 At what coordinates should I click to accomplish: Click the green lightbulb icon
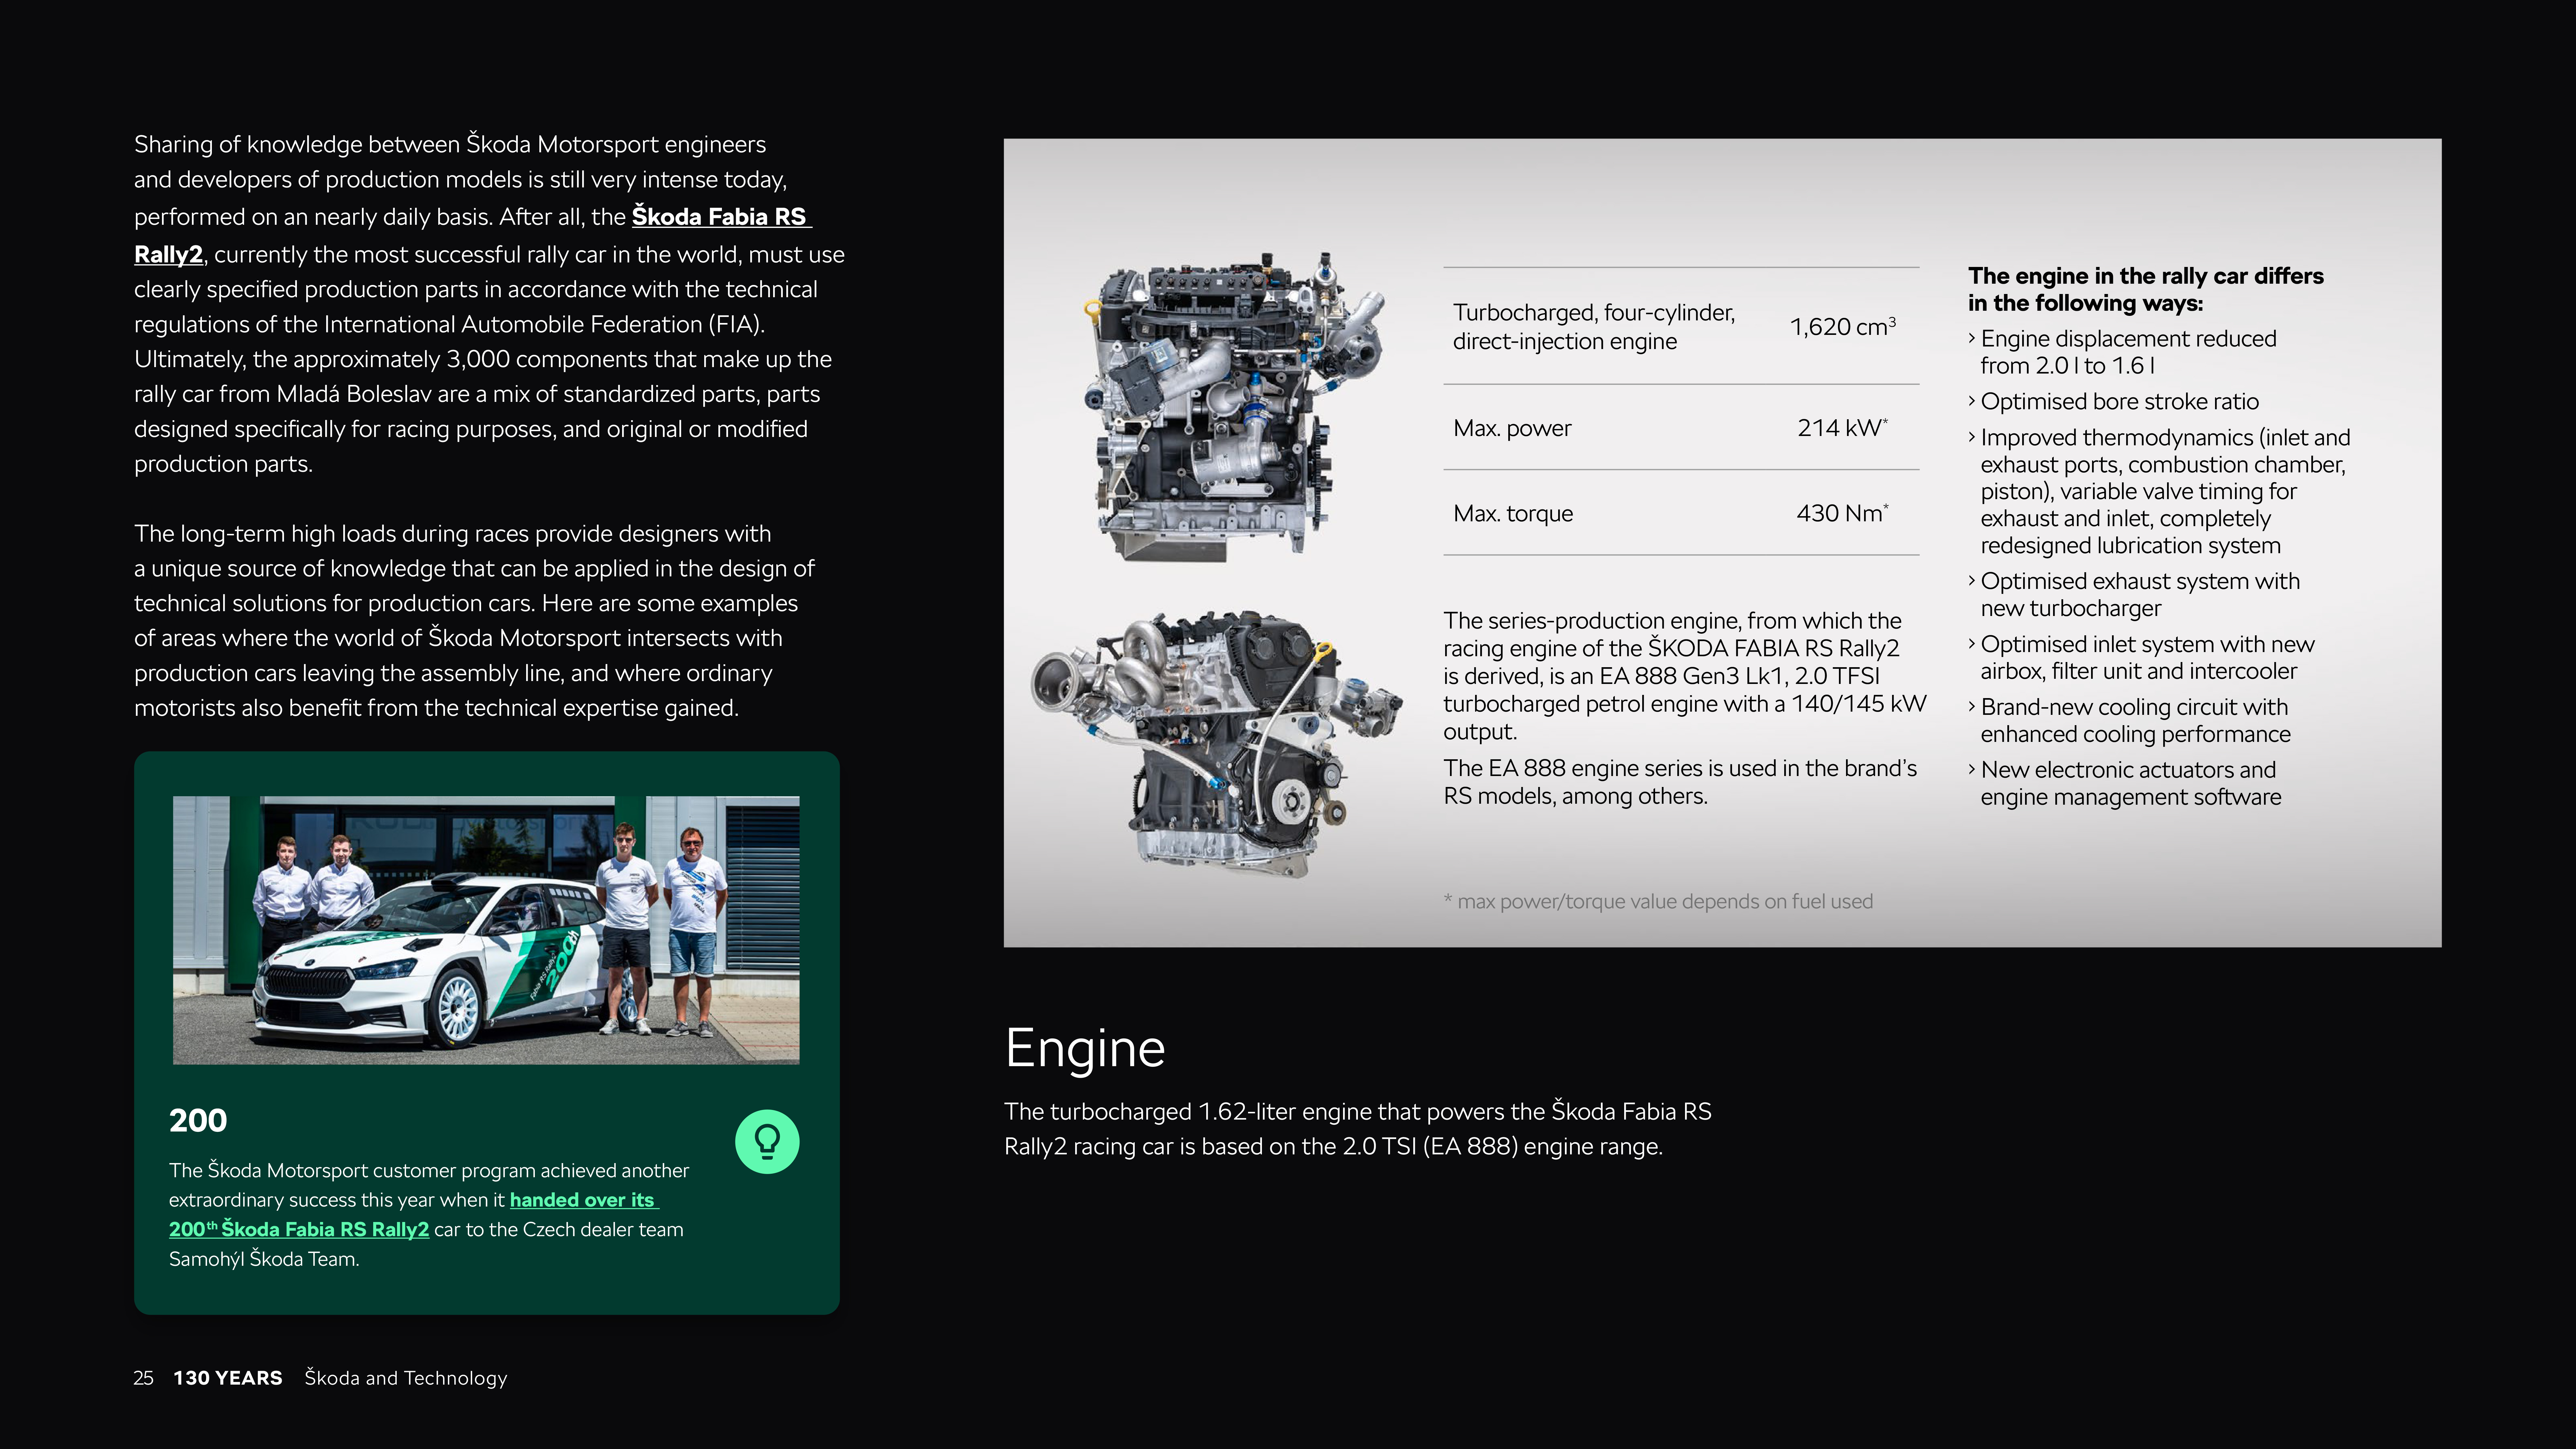point(767,1141)
